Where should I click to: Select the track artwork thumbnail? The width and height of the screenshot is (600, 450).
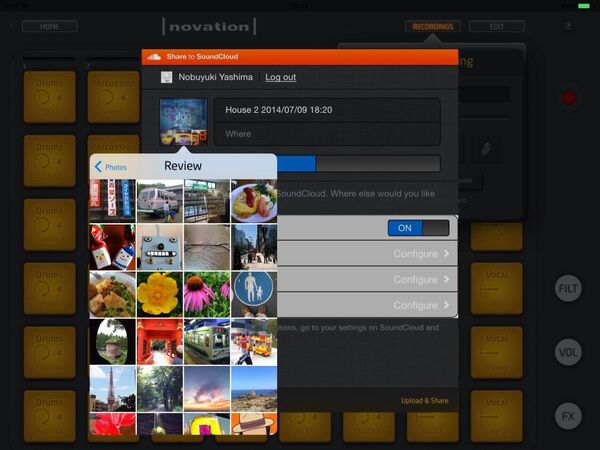pyautogui.click(x=184, y=122)
